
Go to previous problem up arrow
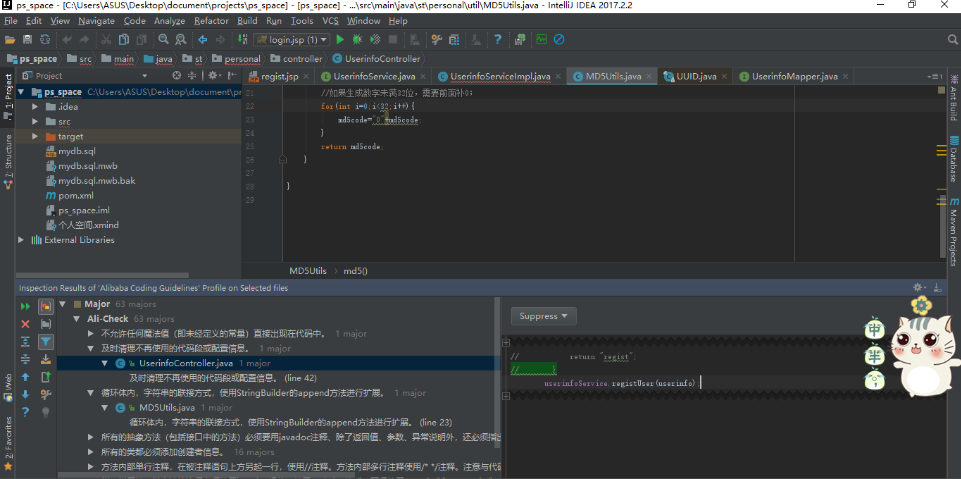(x=25, y=377)
